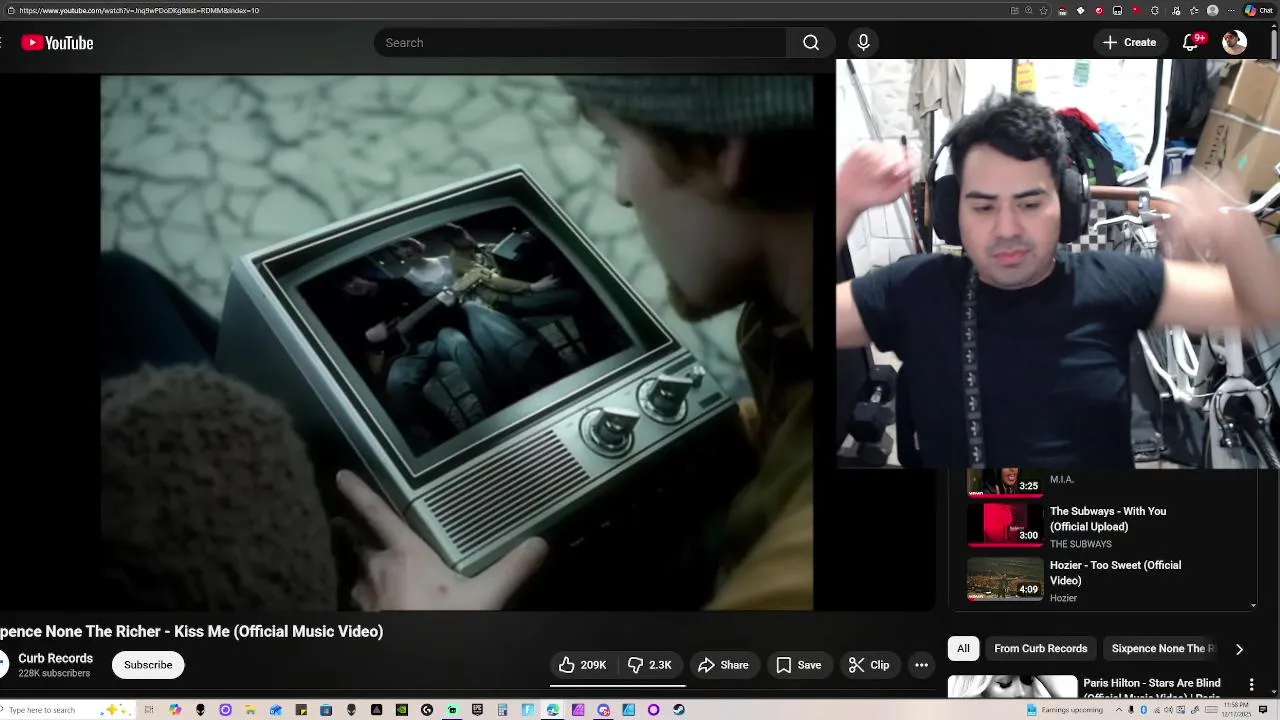Open The Subways With You thumbnail
Screen dimensions: 1280x720
coord(1004,524)
